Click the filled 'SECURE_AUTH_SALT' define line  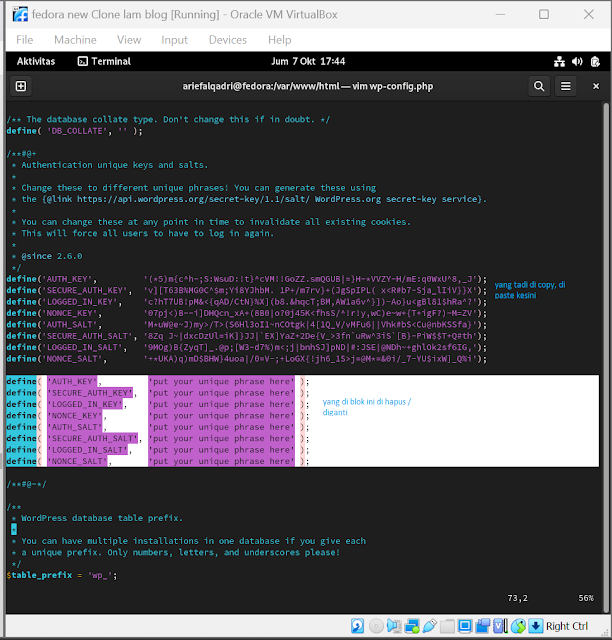pos(247,336)
